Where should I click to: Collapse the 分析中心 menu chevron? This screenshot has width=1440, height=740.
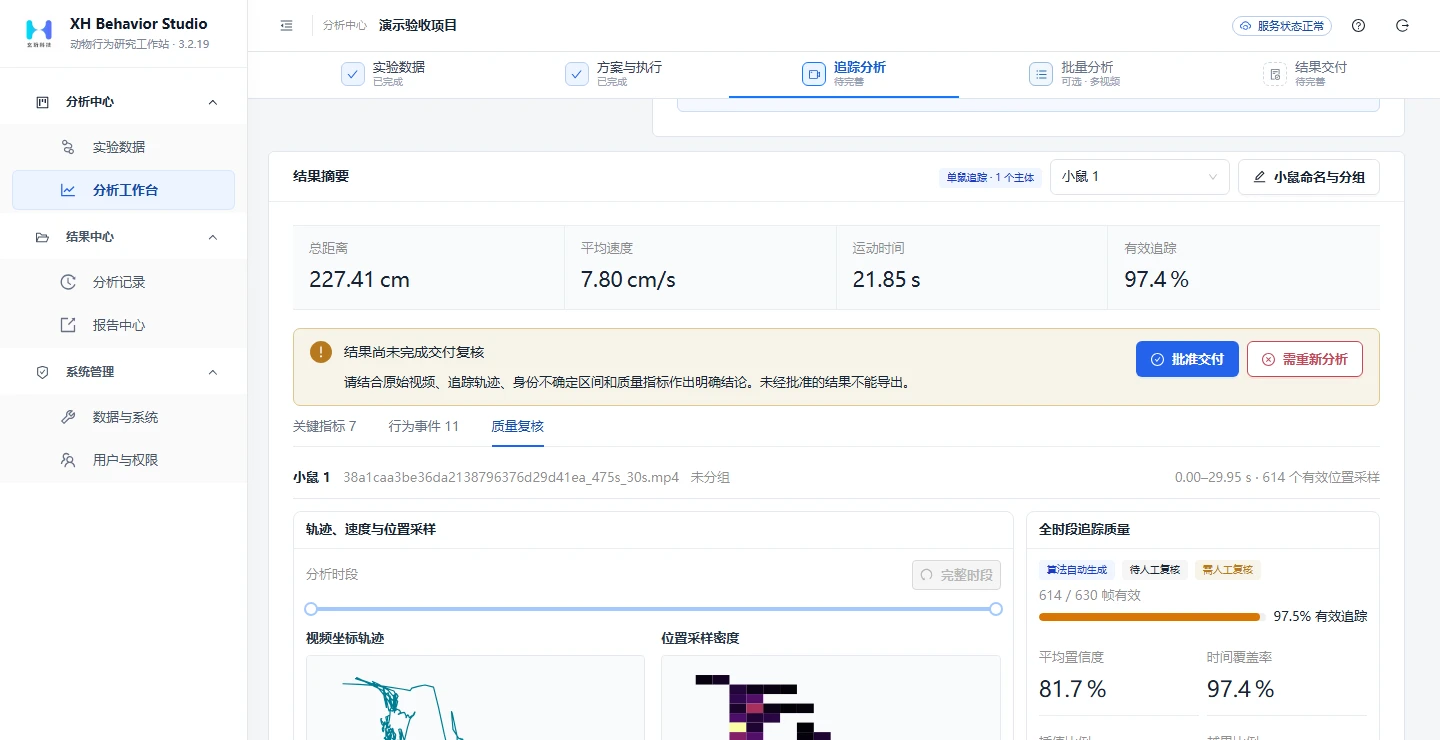[212, 102]
